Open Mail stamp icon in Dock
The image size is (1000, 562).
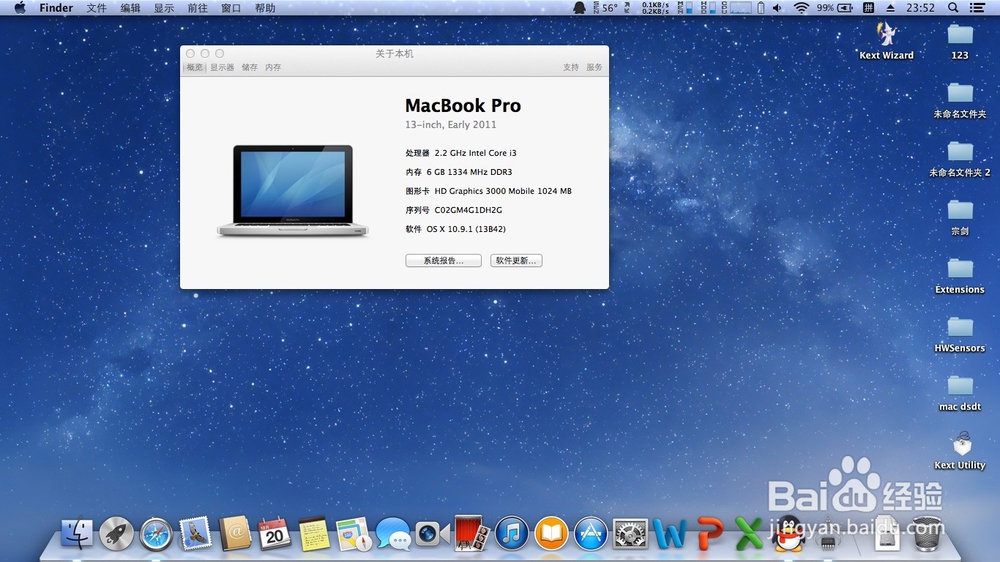point(195,533)
